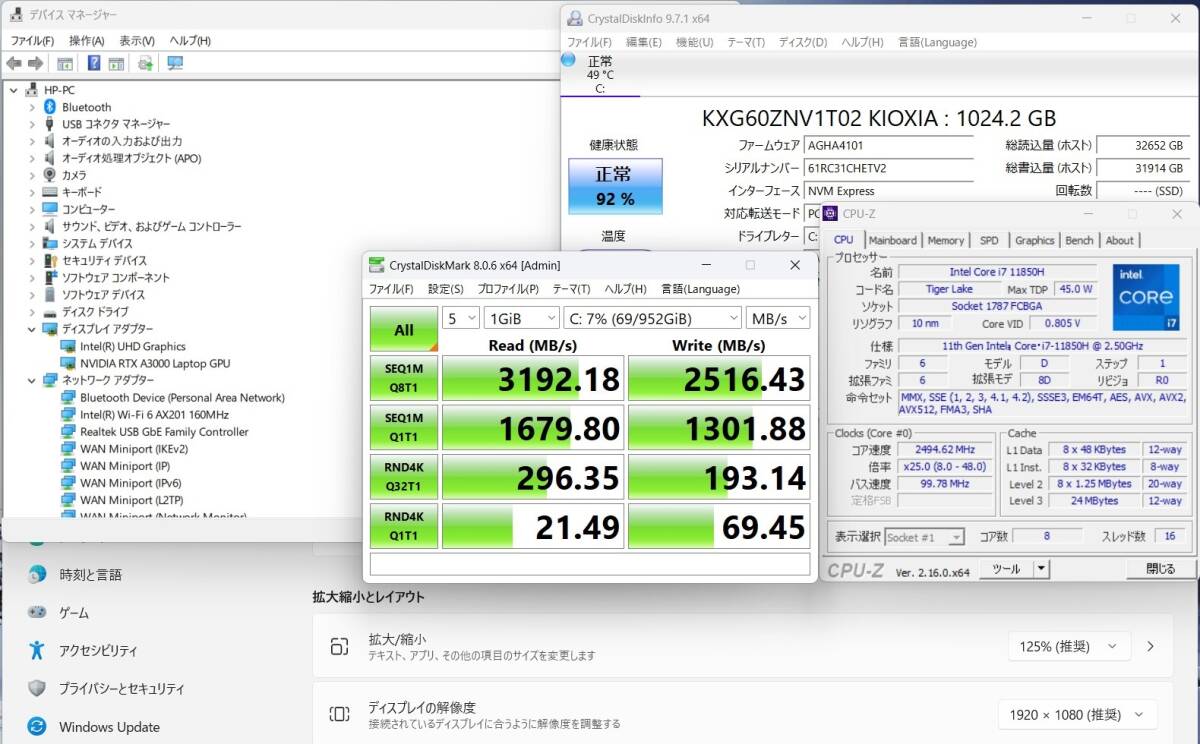Expand the Bluetooth device category
The height and width of the screenshot is (744, 1200).
(32, 107)
